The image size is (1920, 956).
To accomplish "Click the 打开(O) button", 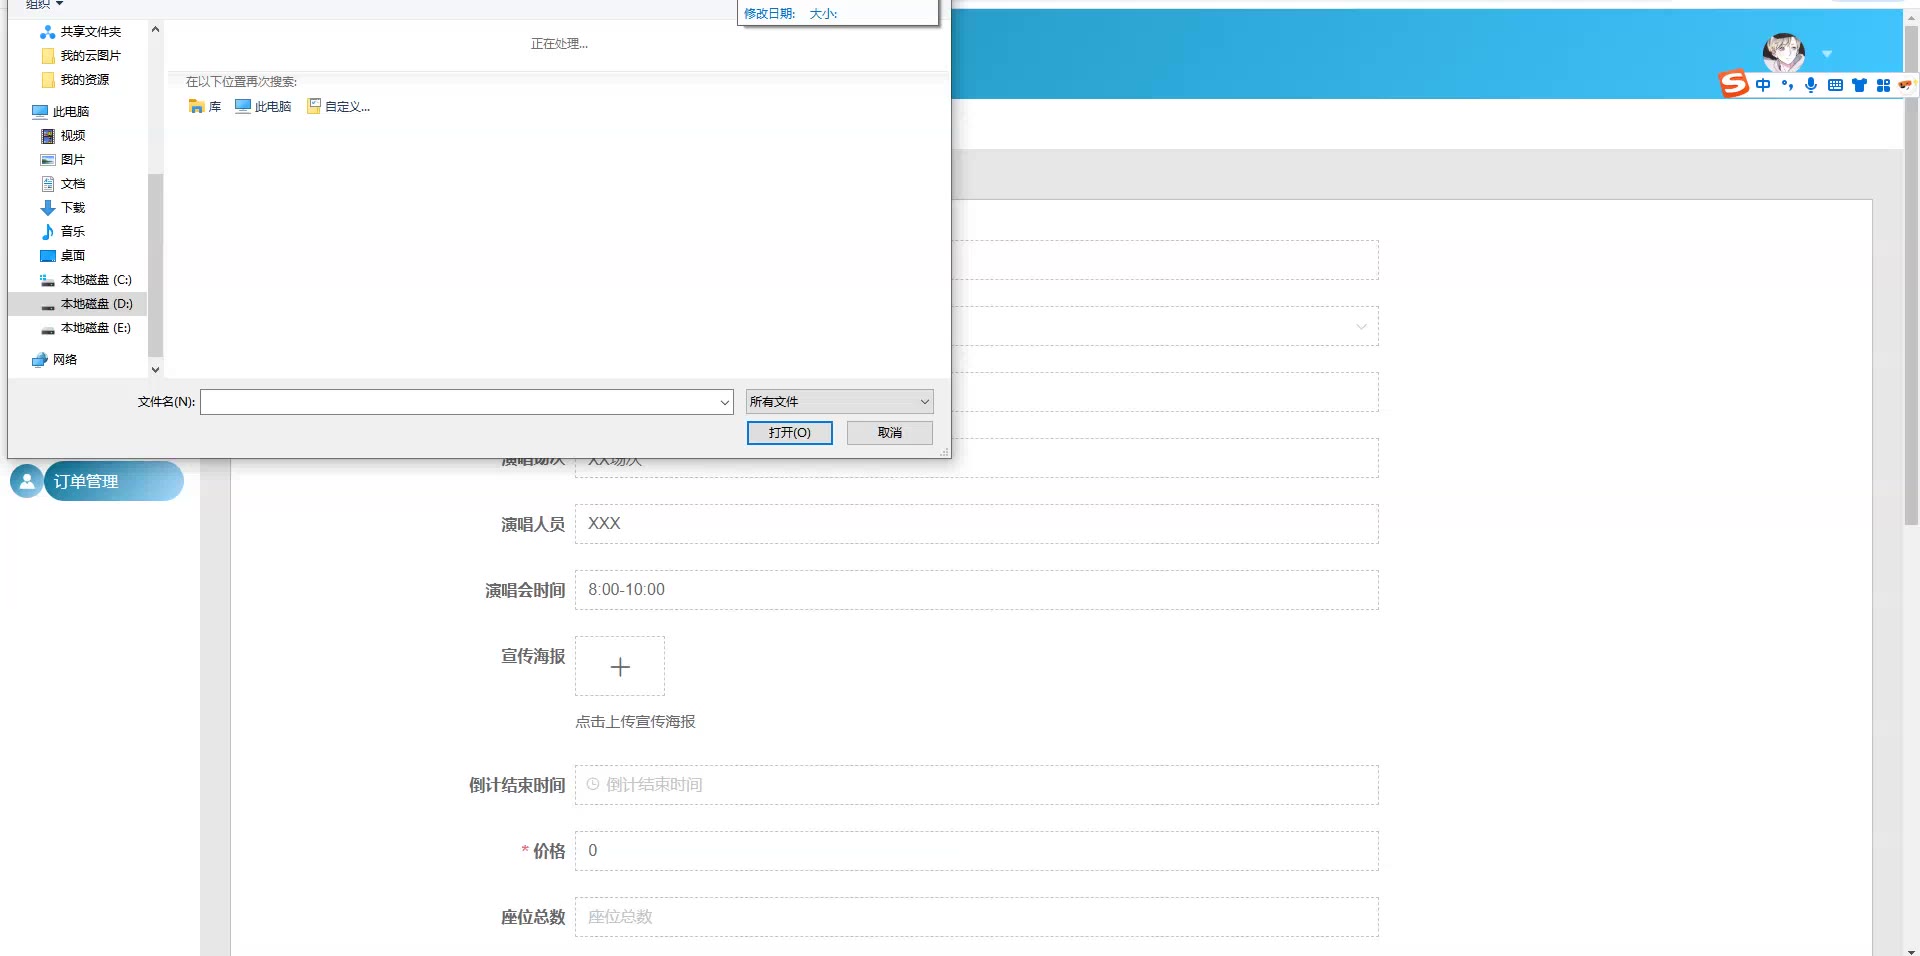I will 790,433.
